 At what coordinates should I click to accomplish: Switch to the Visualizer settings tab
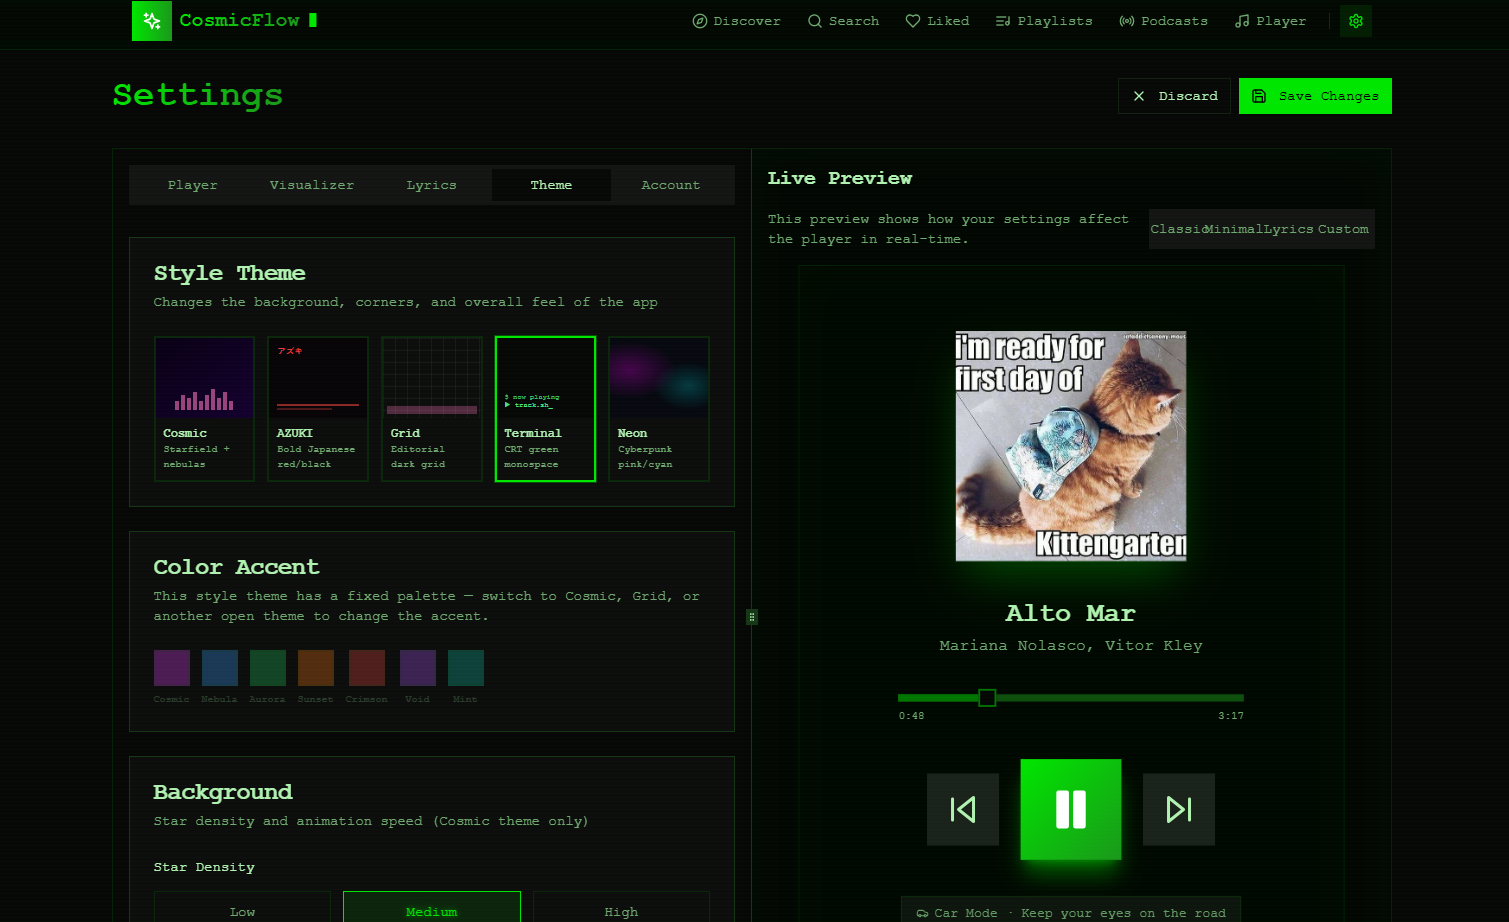coord(312,185)
